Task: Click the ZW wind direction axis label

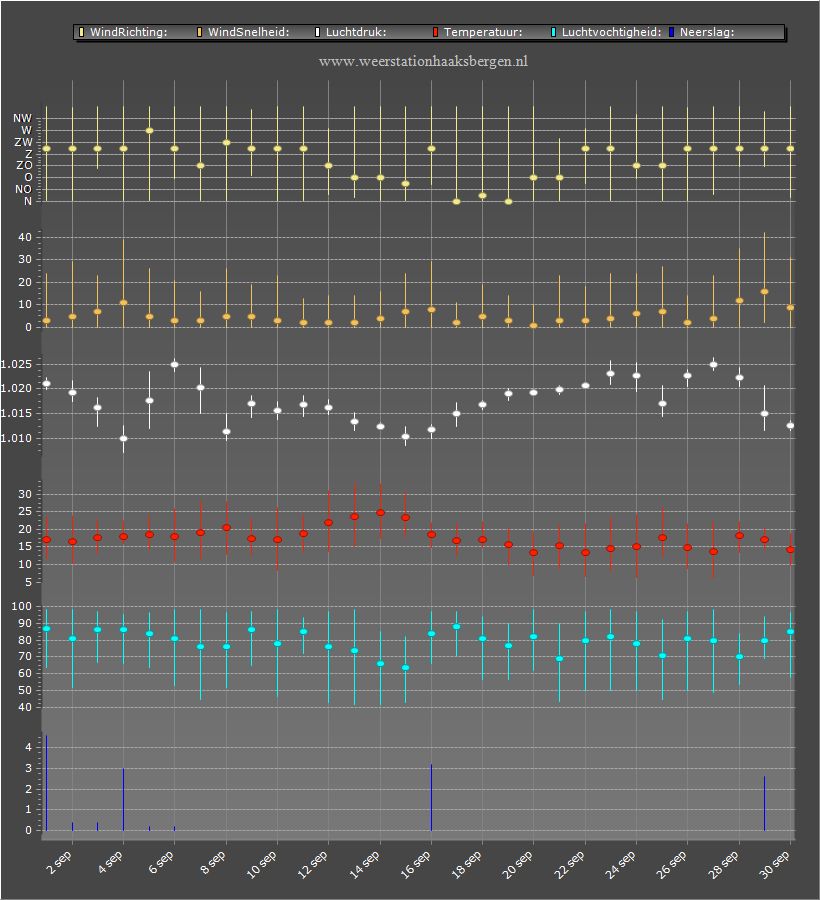Action: tap(24, 142)
